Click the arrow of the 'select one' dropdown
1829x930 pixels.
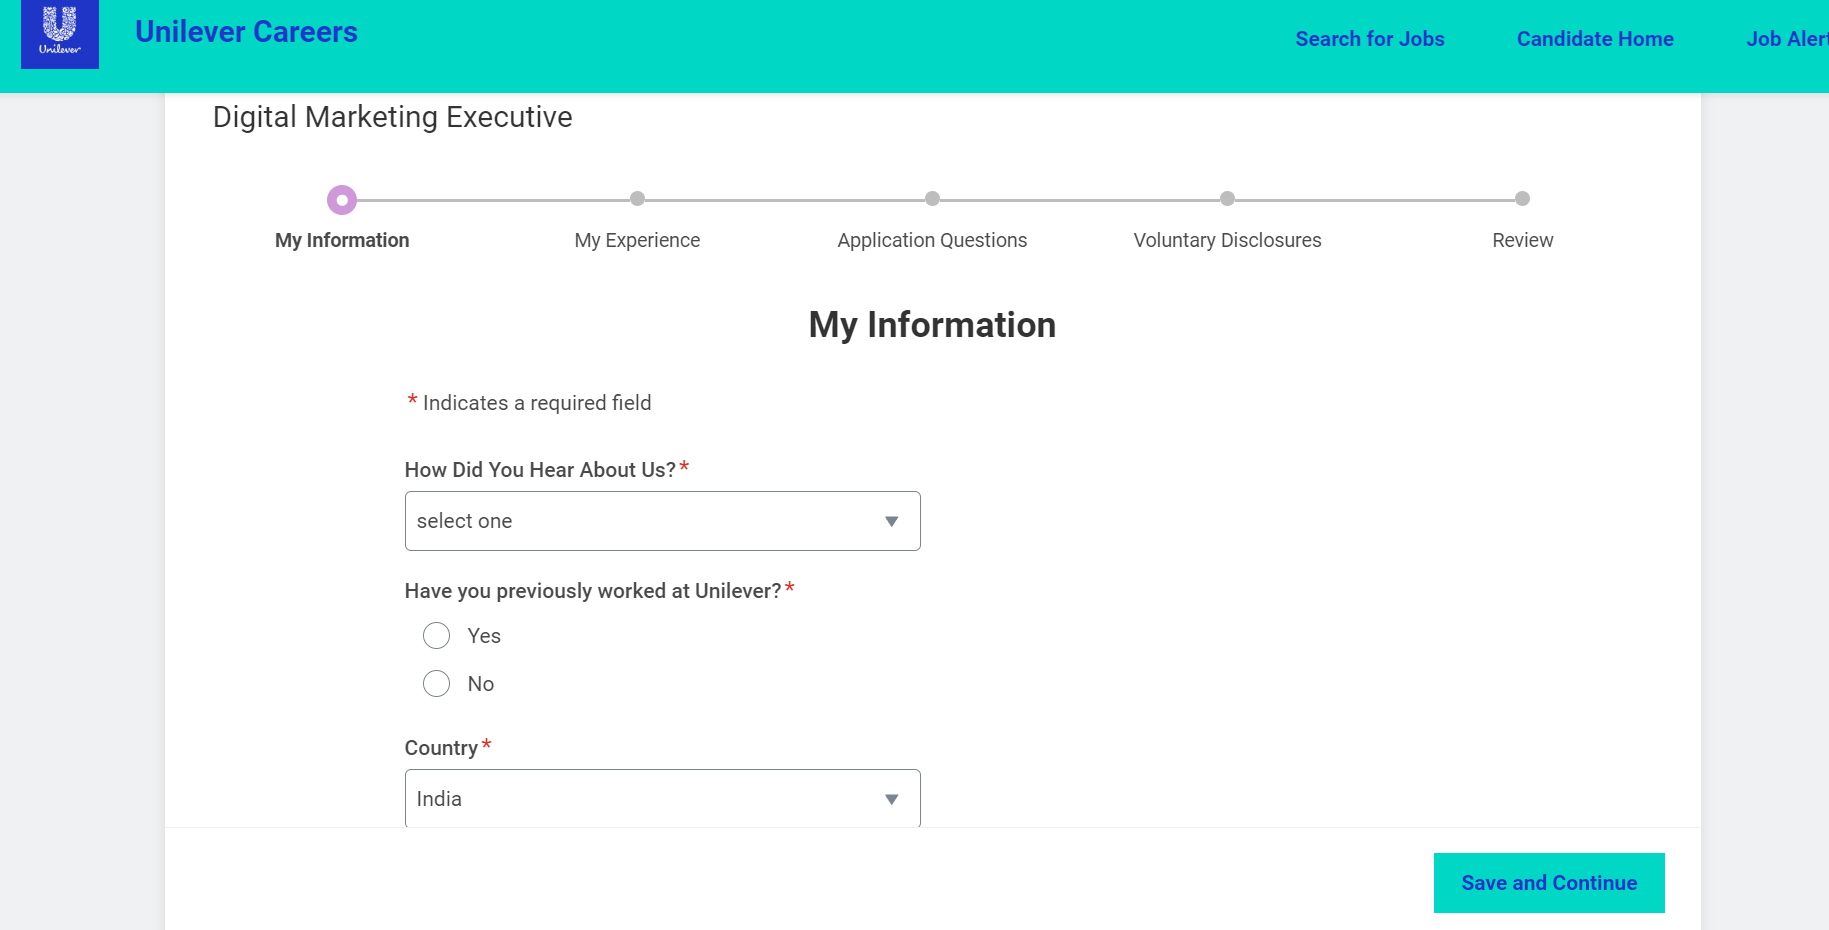(891, 521)
